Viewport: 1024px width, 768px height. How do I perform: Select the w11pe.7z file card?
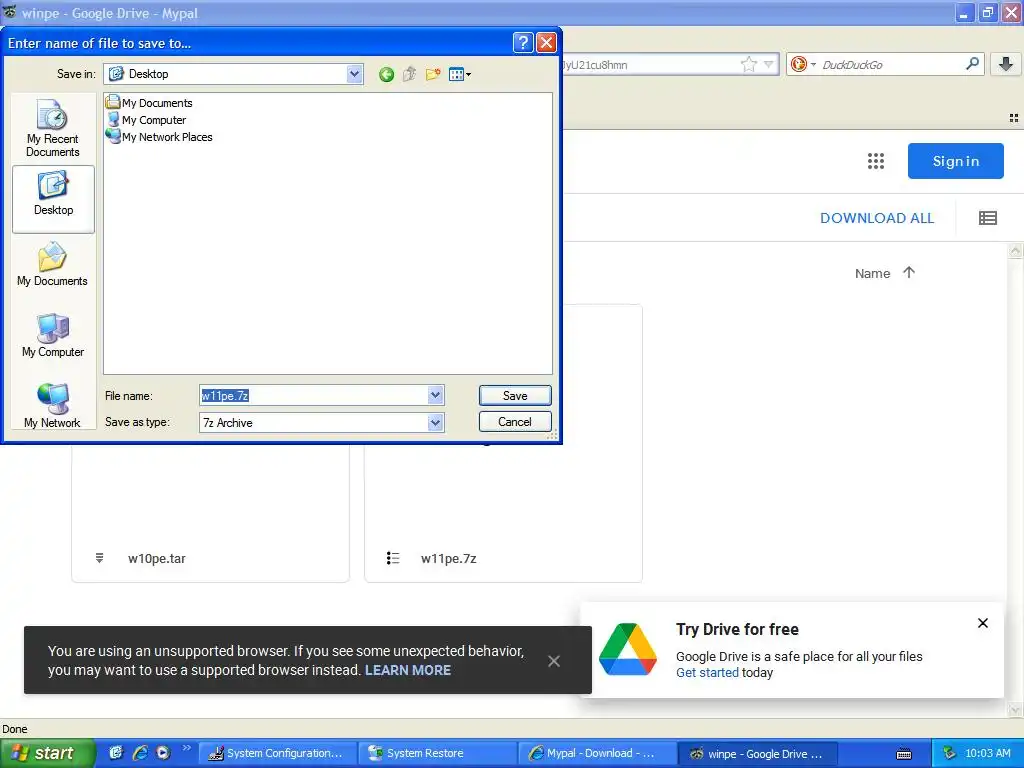click(504, 513)
